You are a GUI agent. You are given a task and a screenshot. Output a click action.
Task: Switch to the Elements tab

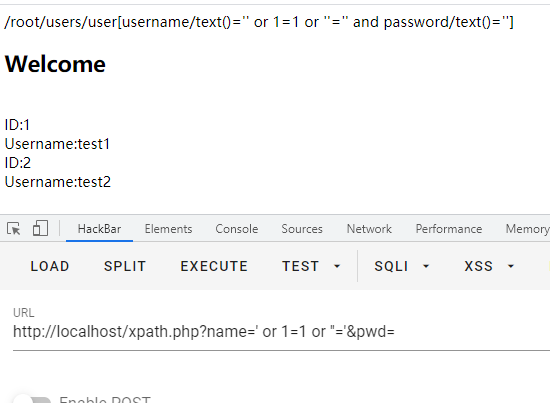point(168,229)
